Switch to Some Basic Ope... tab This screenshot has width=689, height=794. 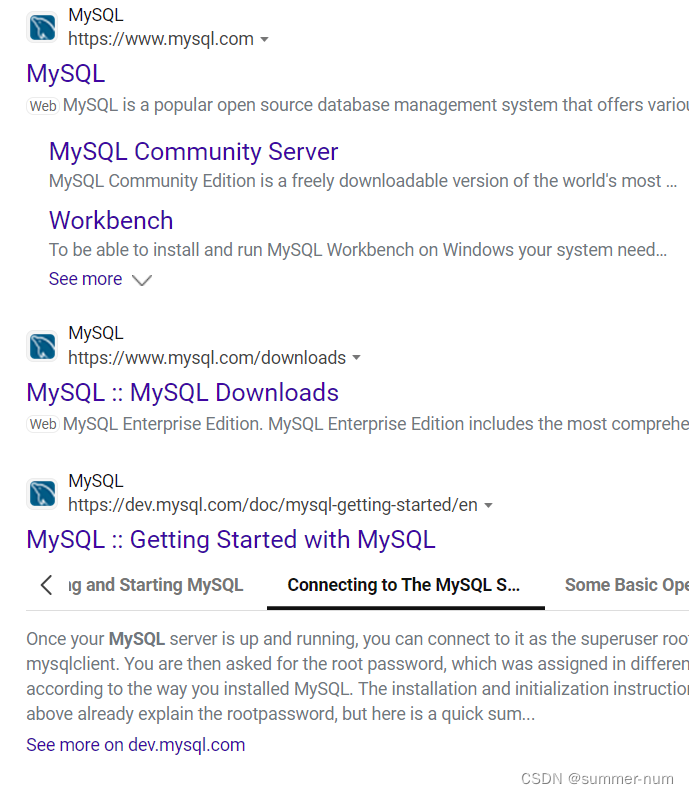point(627,585)
